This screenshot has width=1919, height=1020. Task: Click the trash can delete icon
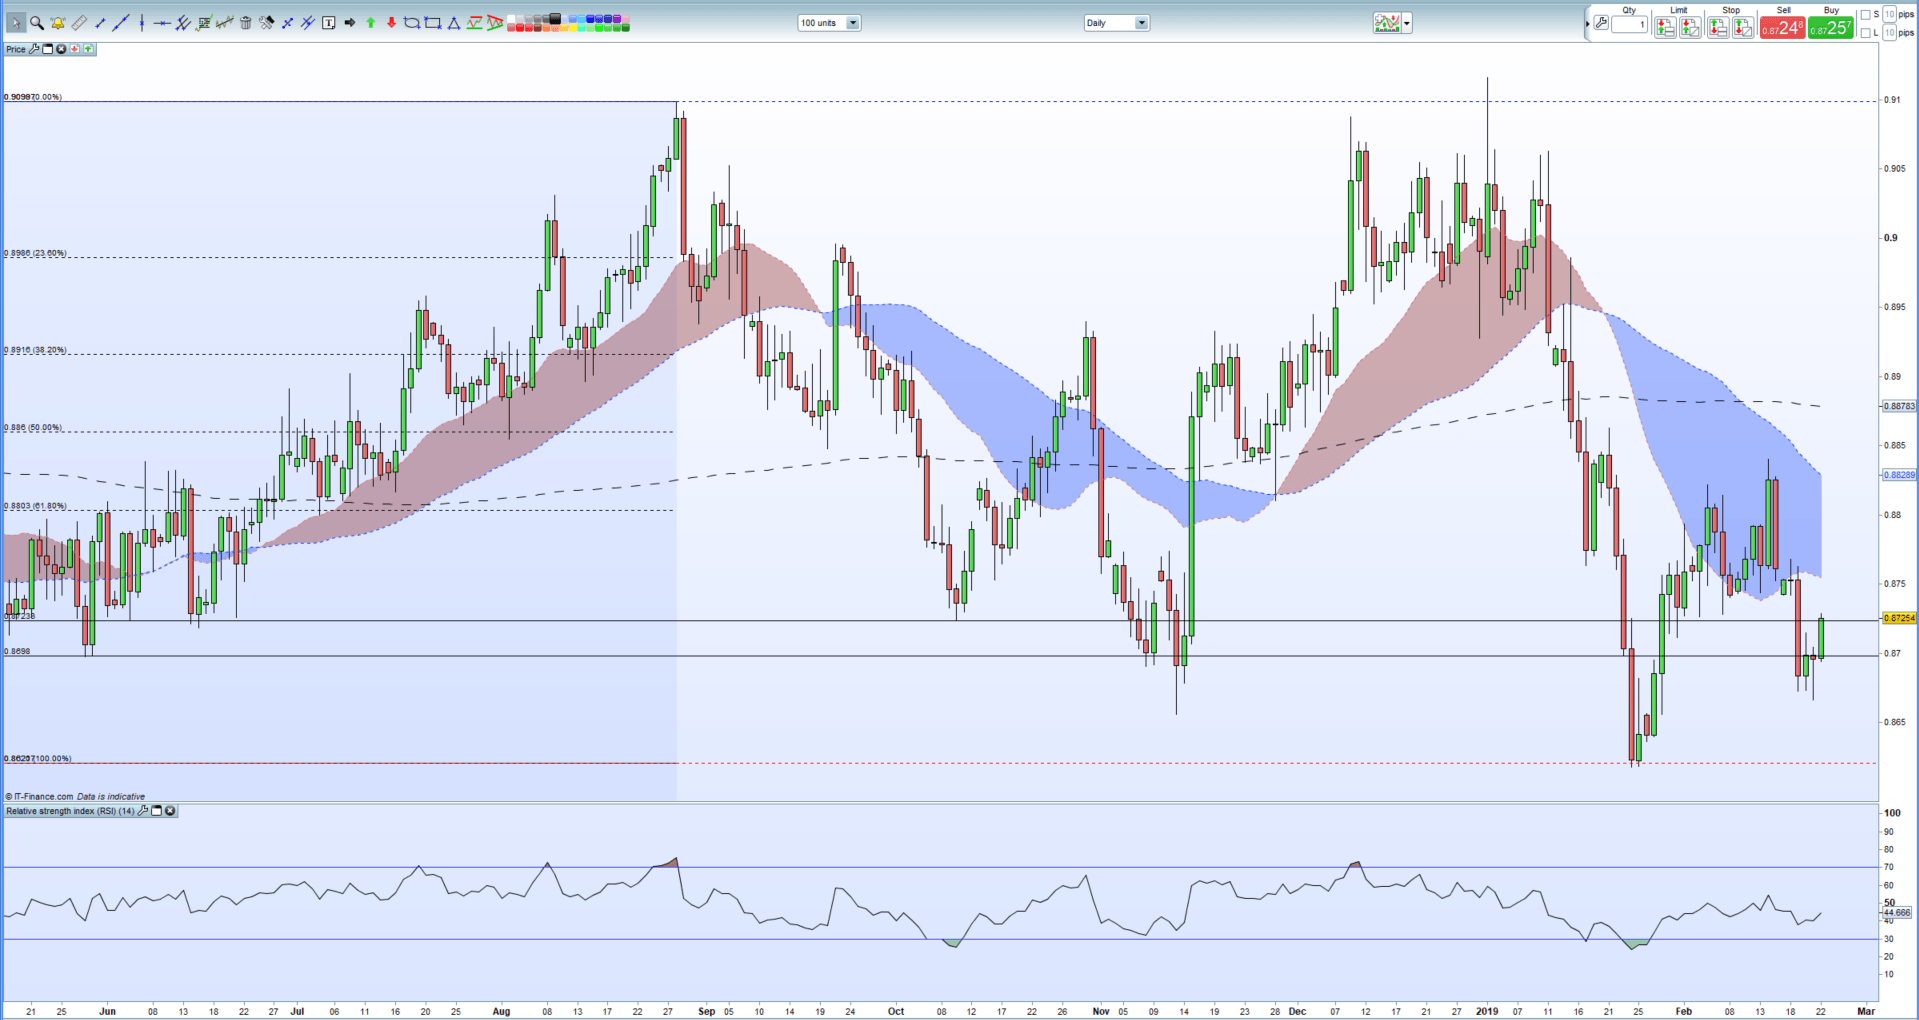click(246, 23)
